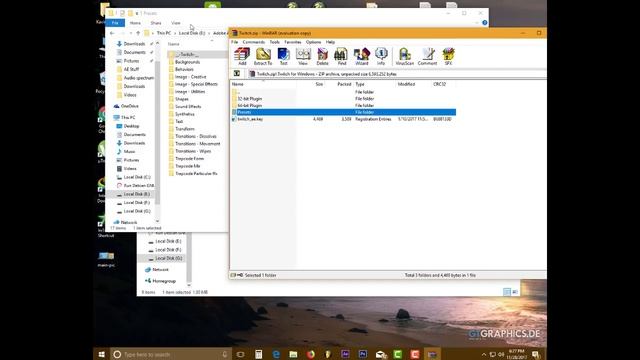Launch the Wizard from WinRAR toolbar
Image resolution: width=640 pixels, height=360 pixels.
362,56
